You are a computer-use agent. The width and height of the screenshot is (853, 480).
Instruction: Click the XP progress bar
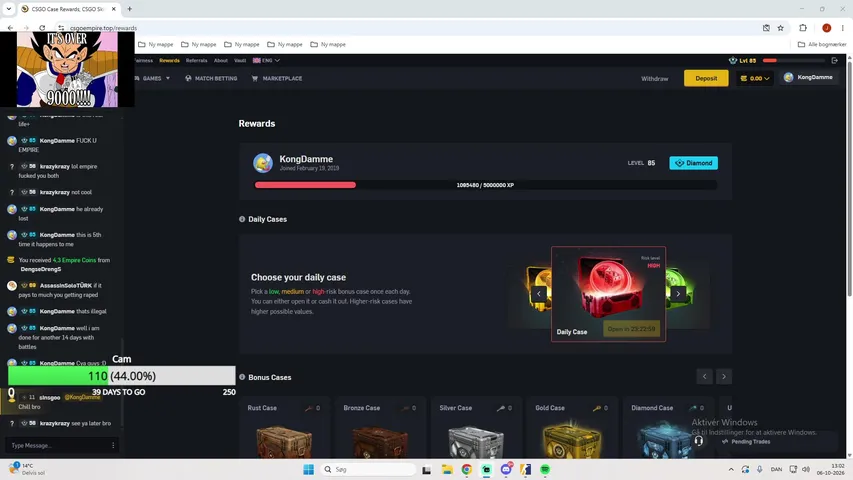click(x=485, y=185)
